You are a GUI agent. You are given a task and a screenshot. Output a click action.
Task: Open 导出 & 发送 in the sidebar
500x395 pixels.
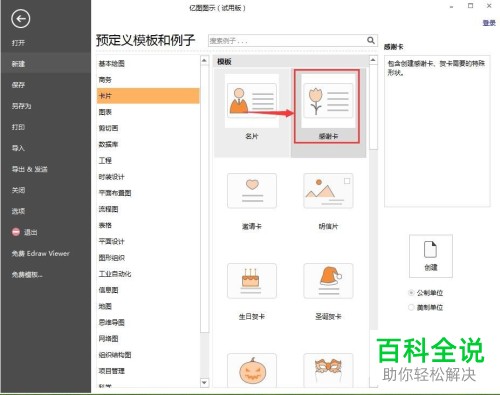pyautogui.click(x=30, y=169)
